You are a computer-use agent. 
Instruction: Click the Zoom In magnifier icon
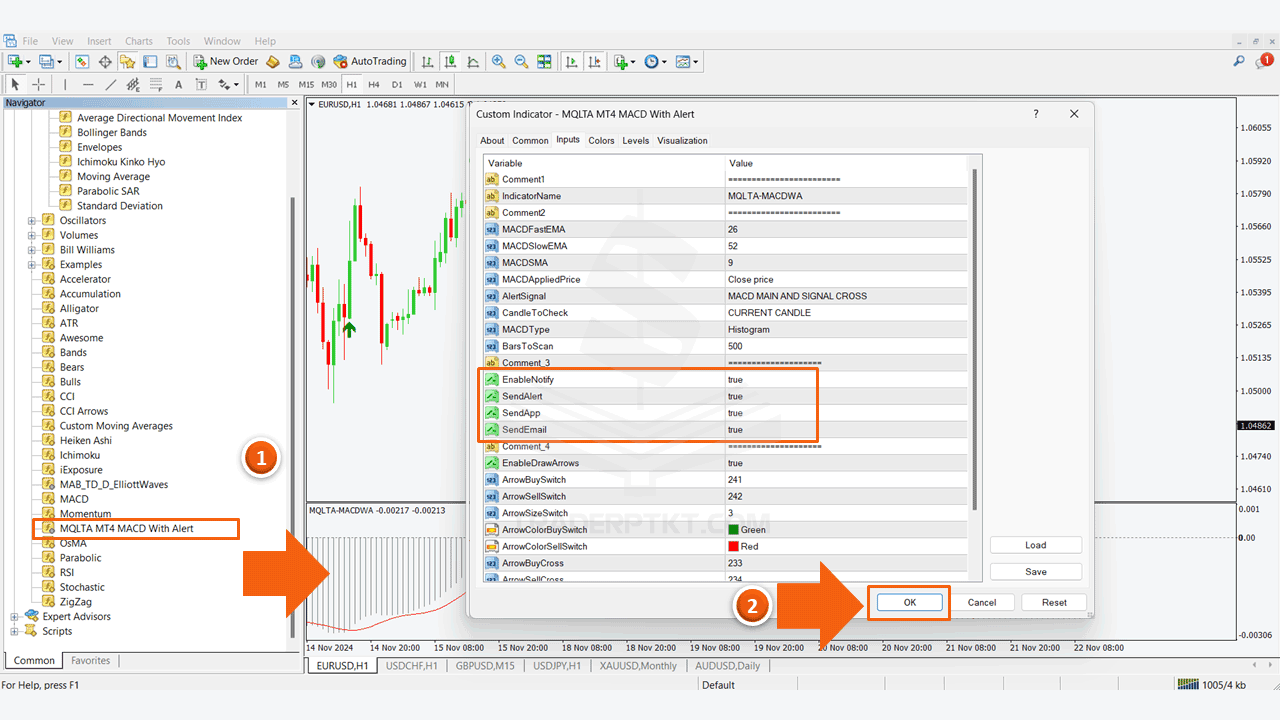[498, 61]
